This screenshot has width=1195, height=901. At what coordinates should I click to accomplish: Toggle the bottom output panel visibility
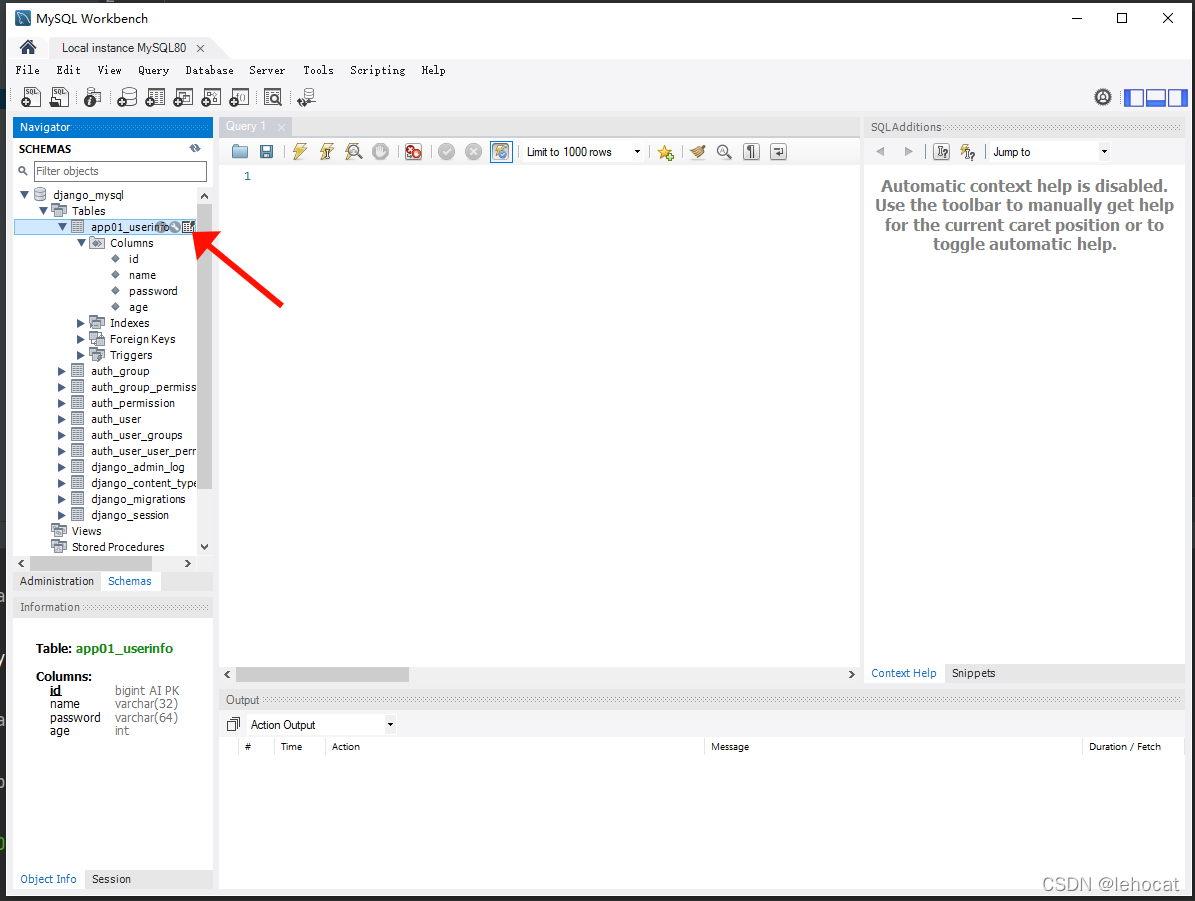click(1156, 98)
